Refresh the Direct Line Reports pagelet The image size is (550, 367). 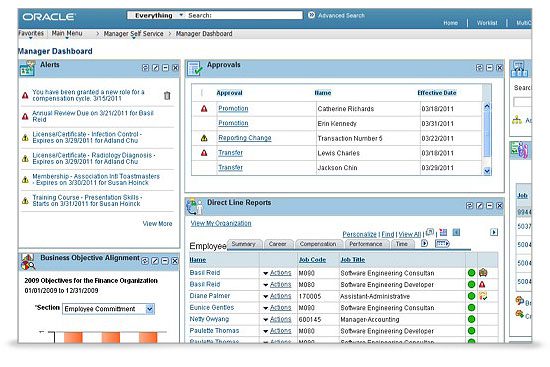click(x=469, y=206)
